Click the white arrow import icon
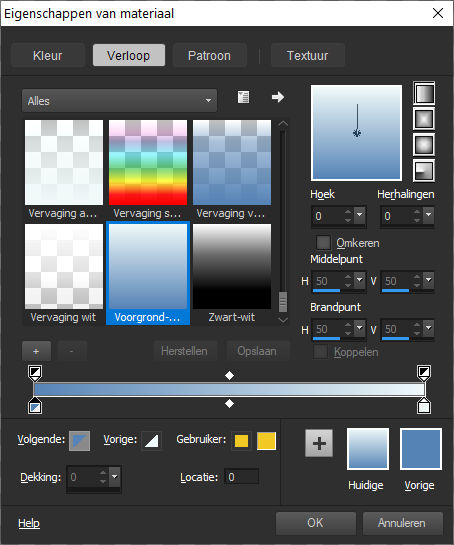 (278, 97)
